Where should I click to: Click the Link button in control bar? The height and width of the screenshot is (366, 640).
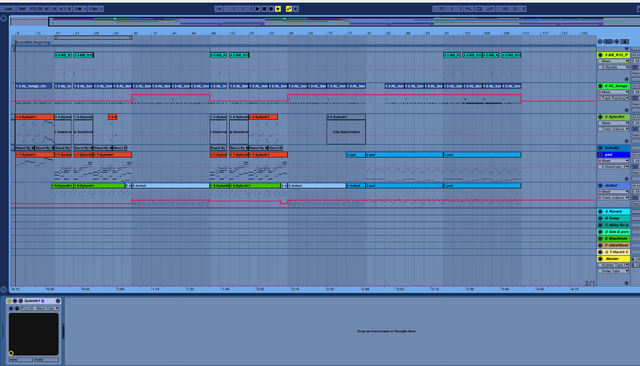click(8, 9)
